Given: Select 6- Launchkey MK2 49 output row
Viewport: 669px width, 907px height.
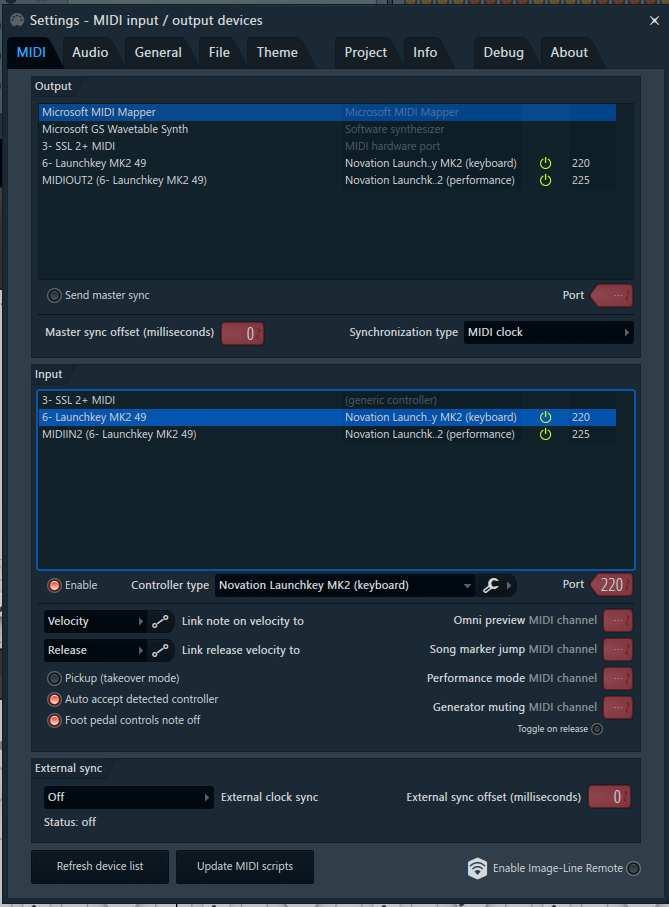Looking at the screenshot, I should (327, 163).
